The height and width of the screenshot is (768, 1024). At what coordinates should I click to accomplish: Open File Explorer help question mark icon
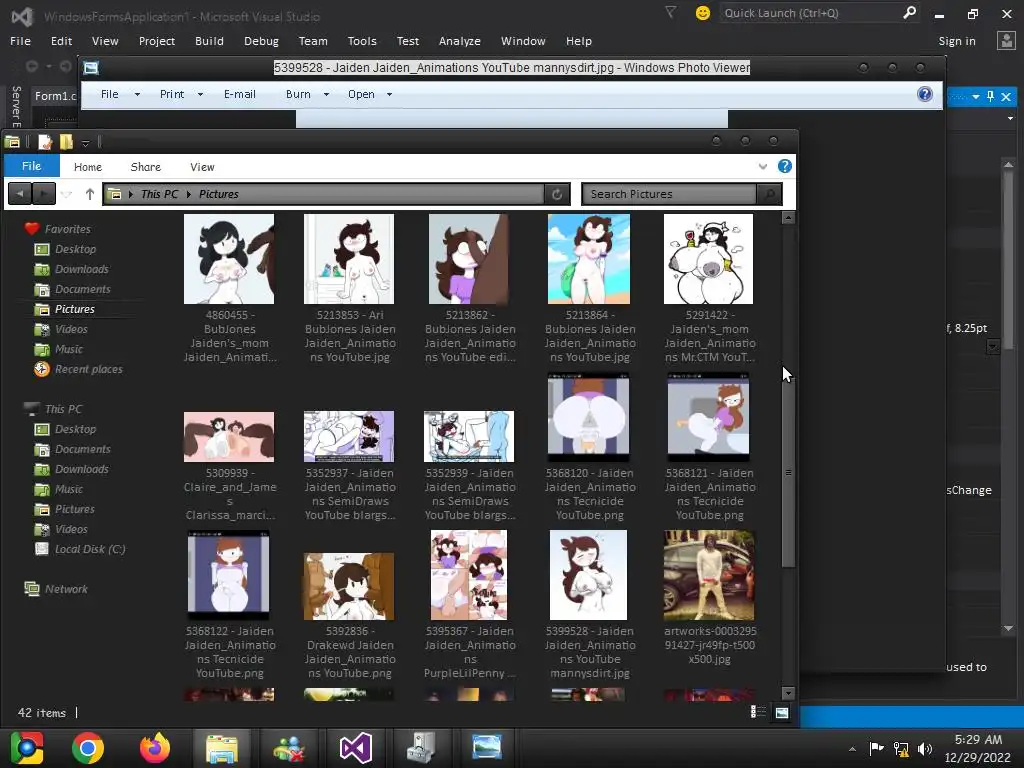(x=785, y=166)
